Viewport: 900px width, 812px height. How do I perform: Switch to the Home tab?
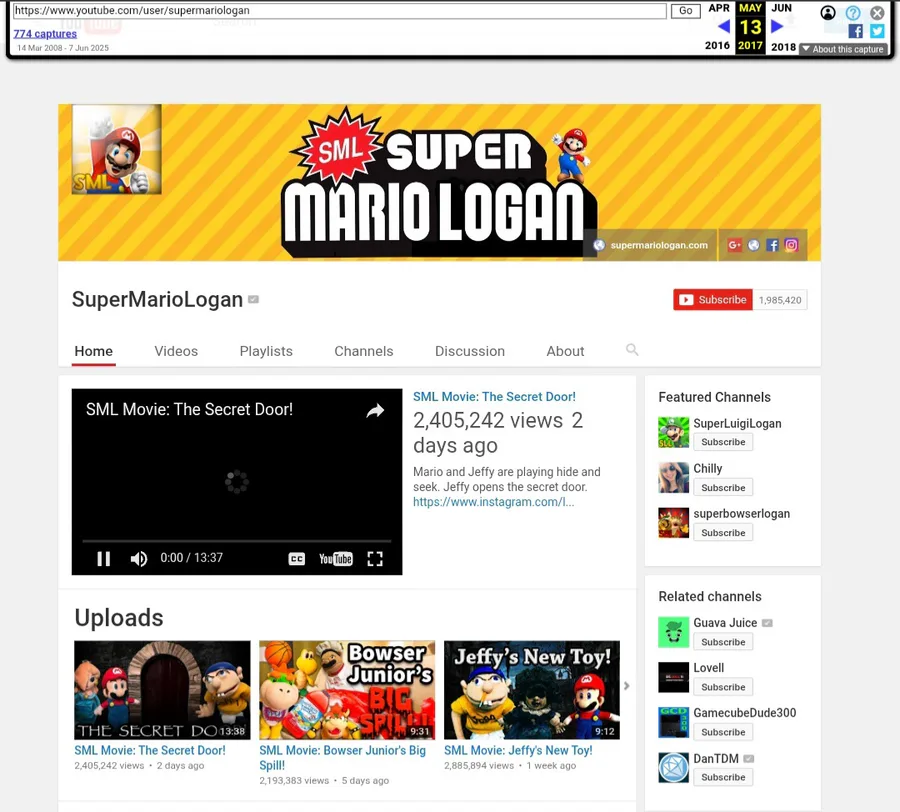[94, 351]
